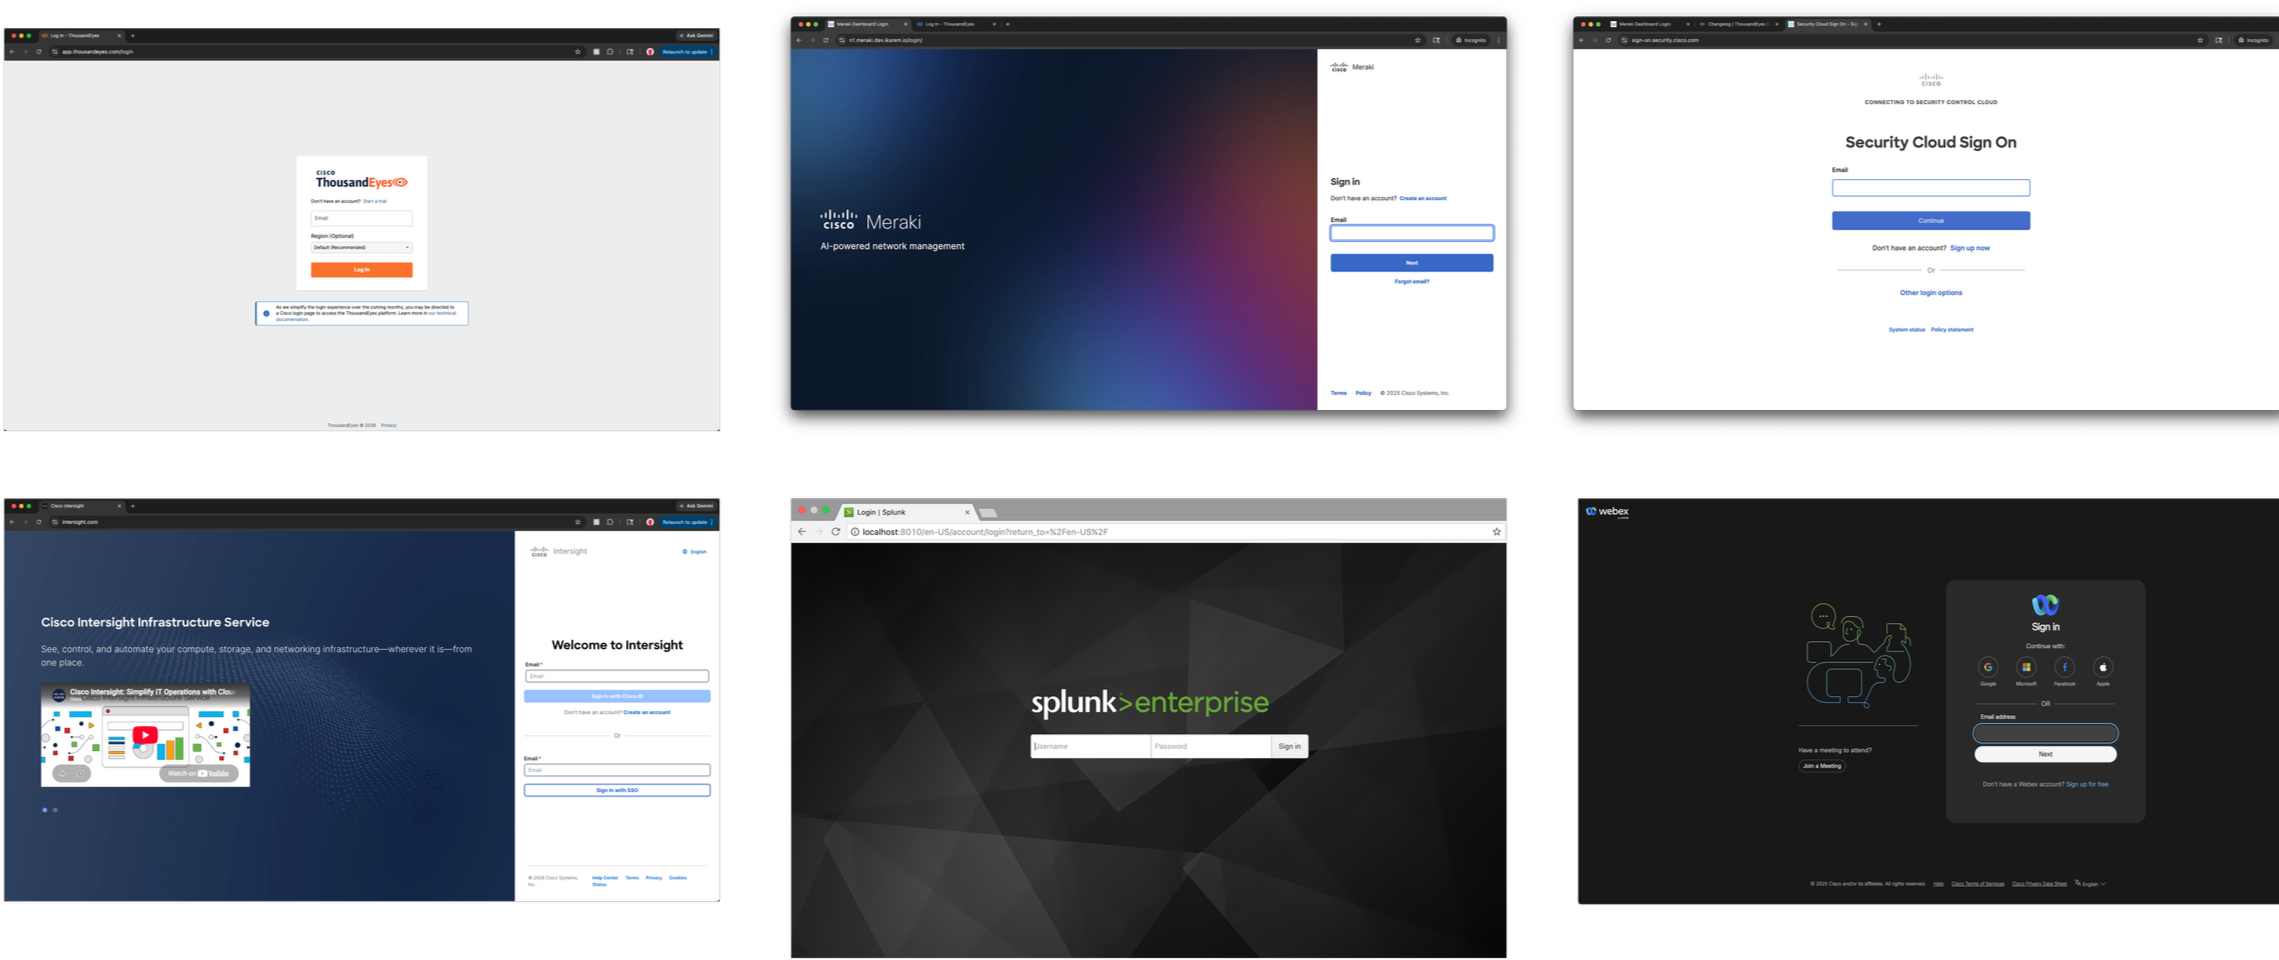Switch to the Log in - ThousandEyes tab
Screen dimensions: 2279x960
coord(82,35)
